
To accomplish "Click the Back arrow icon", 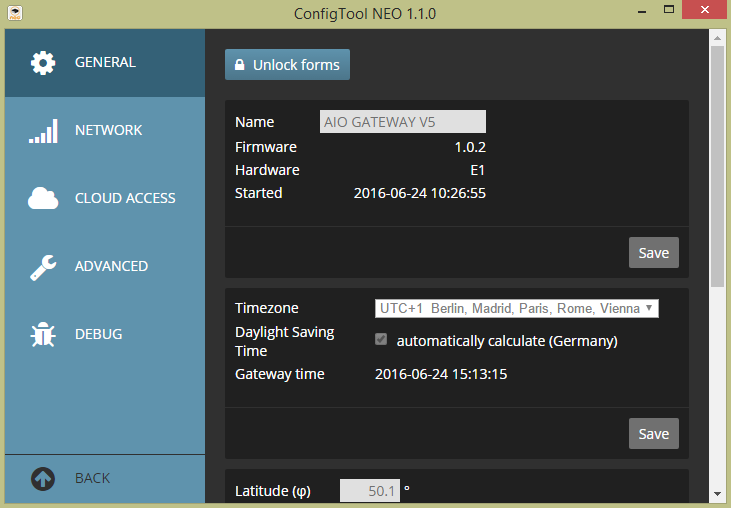I will [43, 479].
